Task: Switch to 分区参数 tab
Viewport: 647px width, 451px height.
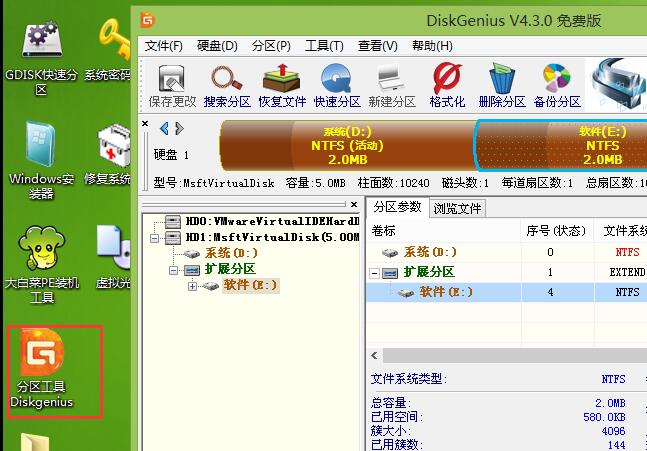Action: point(397,207)
